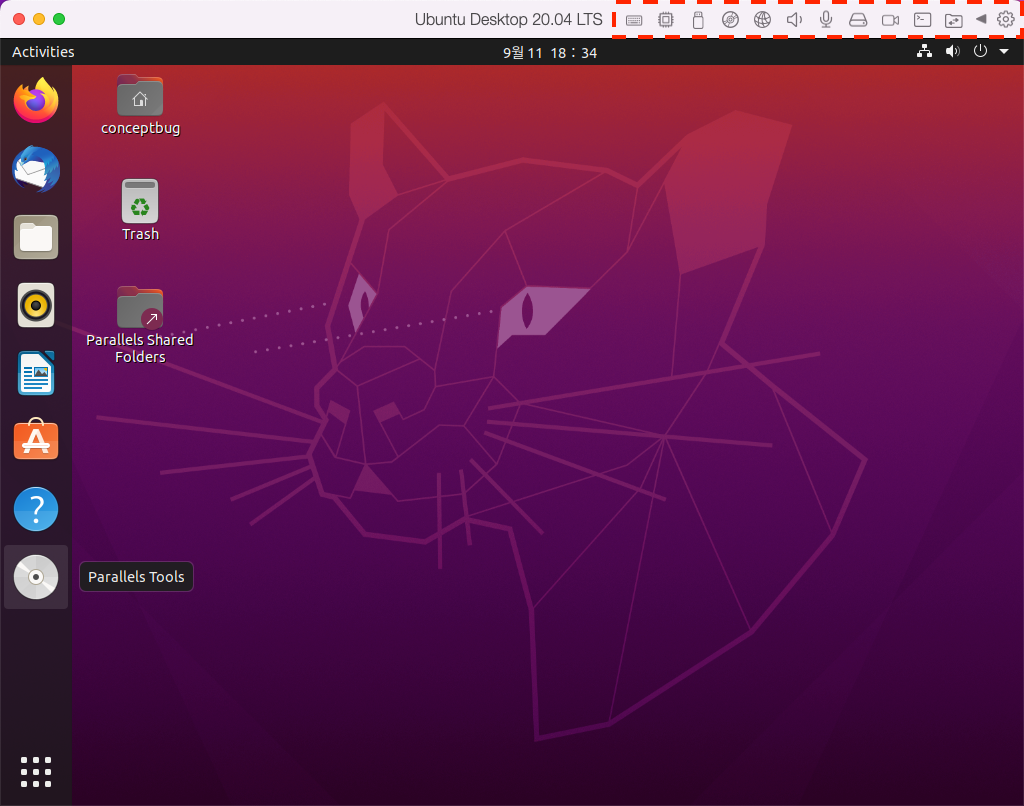1024x806 pixels.
Task: Click the CPU chip icon in title bar
Action: click(x=665, y=20)
